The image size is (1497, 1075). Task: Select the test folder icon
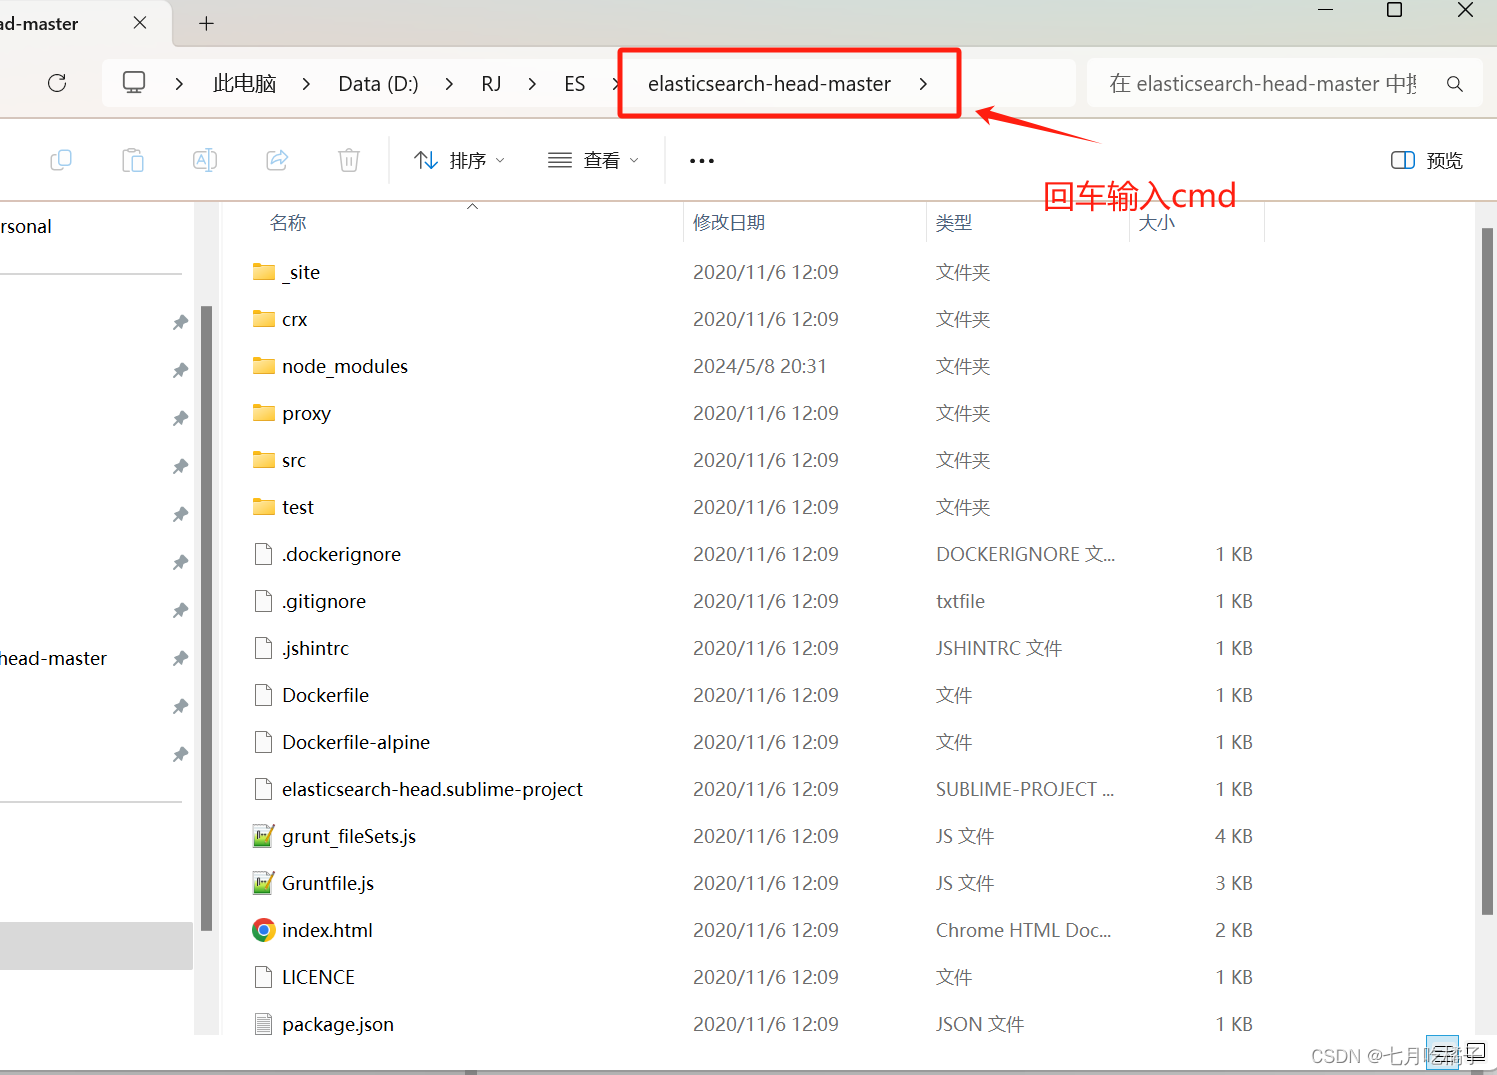pyautogui.click(x=264, y=507)
